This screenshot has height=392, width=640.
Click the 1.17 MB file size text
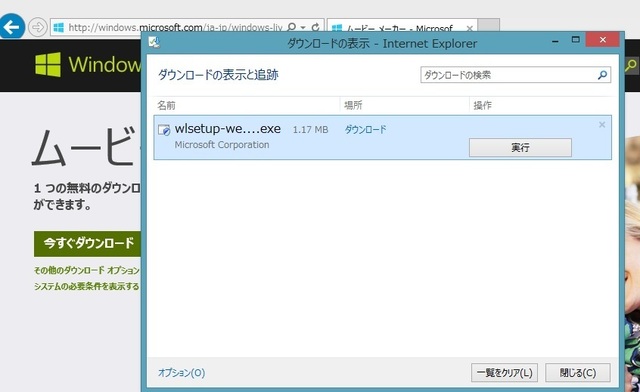pyautogui.click(x=310, y=130)
